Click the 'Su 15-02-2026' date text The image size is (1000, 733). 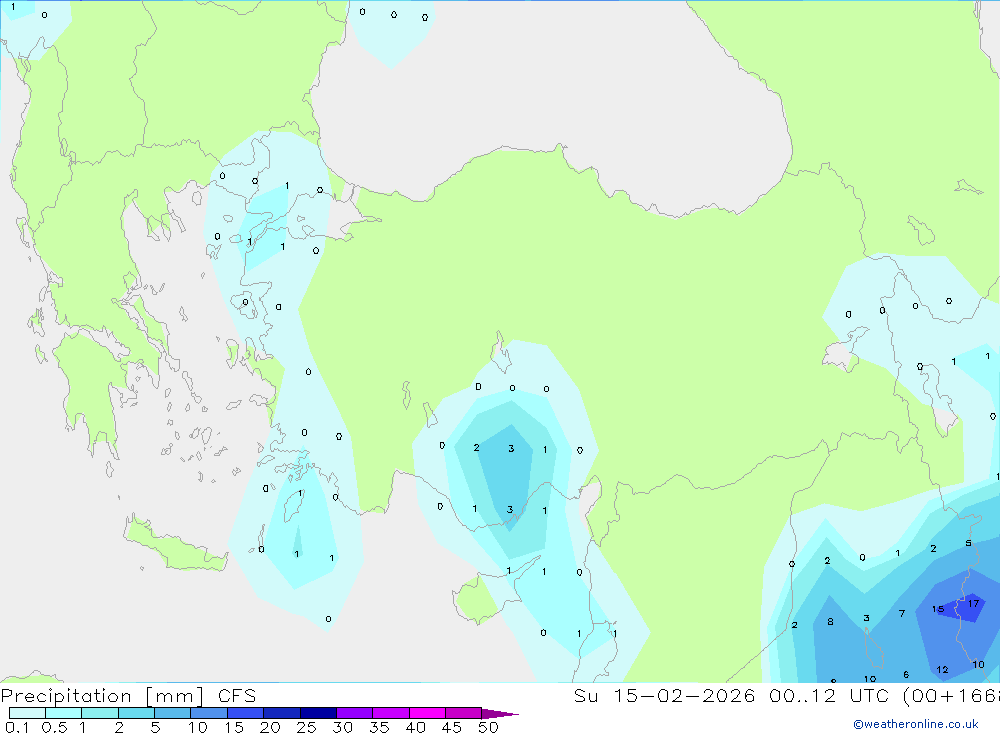click(x=664, y=695)
